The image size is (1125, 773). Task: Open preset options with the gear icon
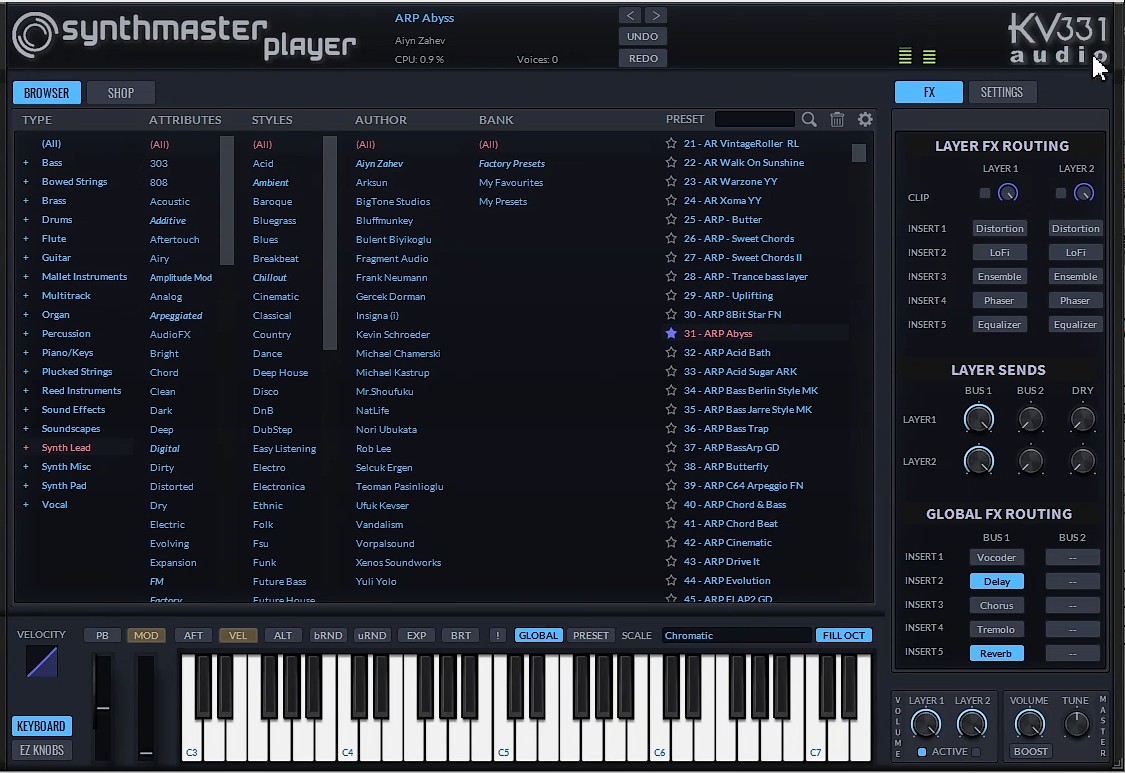[864, 119]
